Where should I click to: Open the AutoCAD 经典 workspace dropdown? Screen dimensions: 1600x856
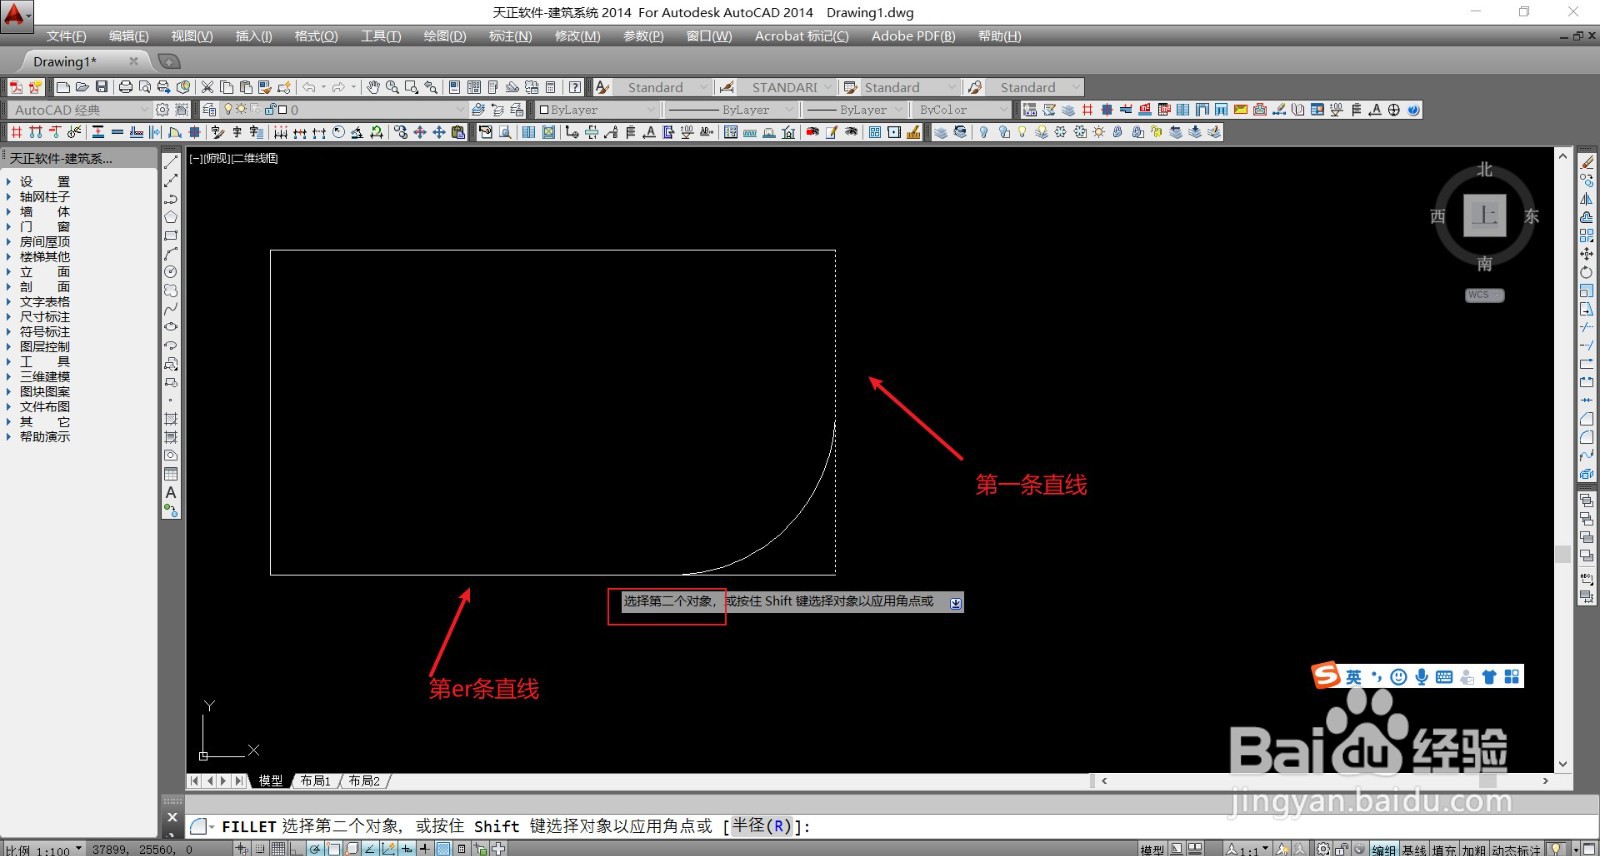click(x=80, y=110)
